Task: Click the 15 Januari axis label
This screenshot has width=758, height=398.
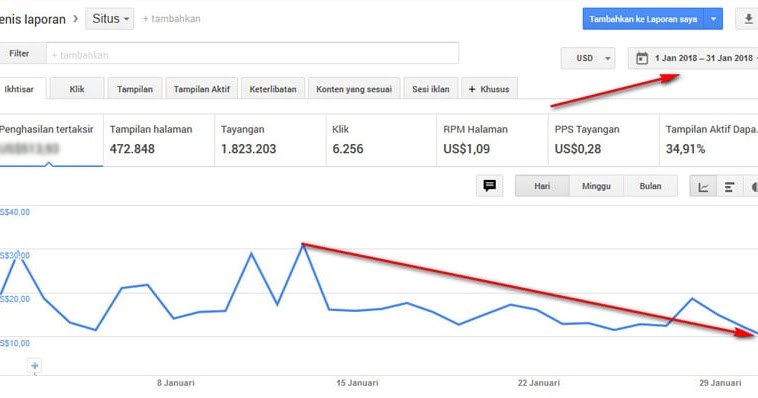Action: tap(357, 383)
